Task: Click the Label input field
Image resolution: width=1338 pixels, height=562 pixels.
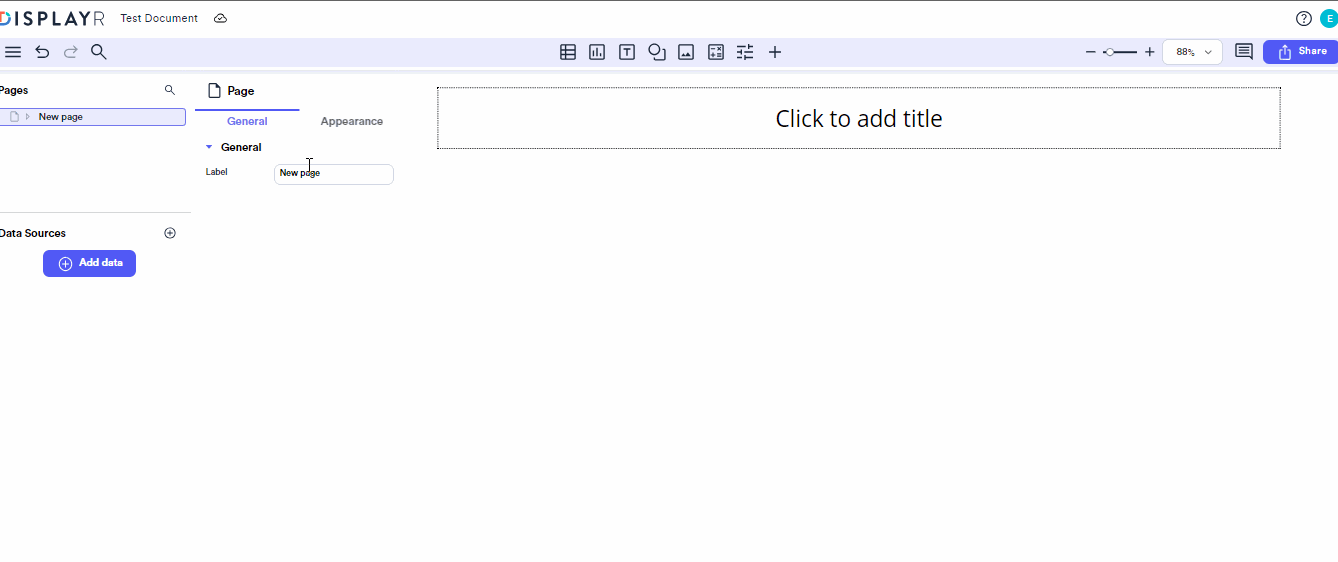Action: tap(334, 174)
